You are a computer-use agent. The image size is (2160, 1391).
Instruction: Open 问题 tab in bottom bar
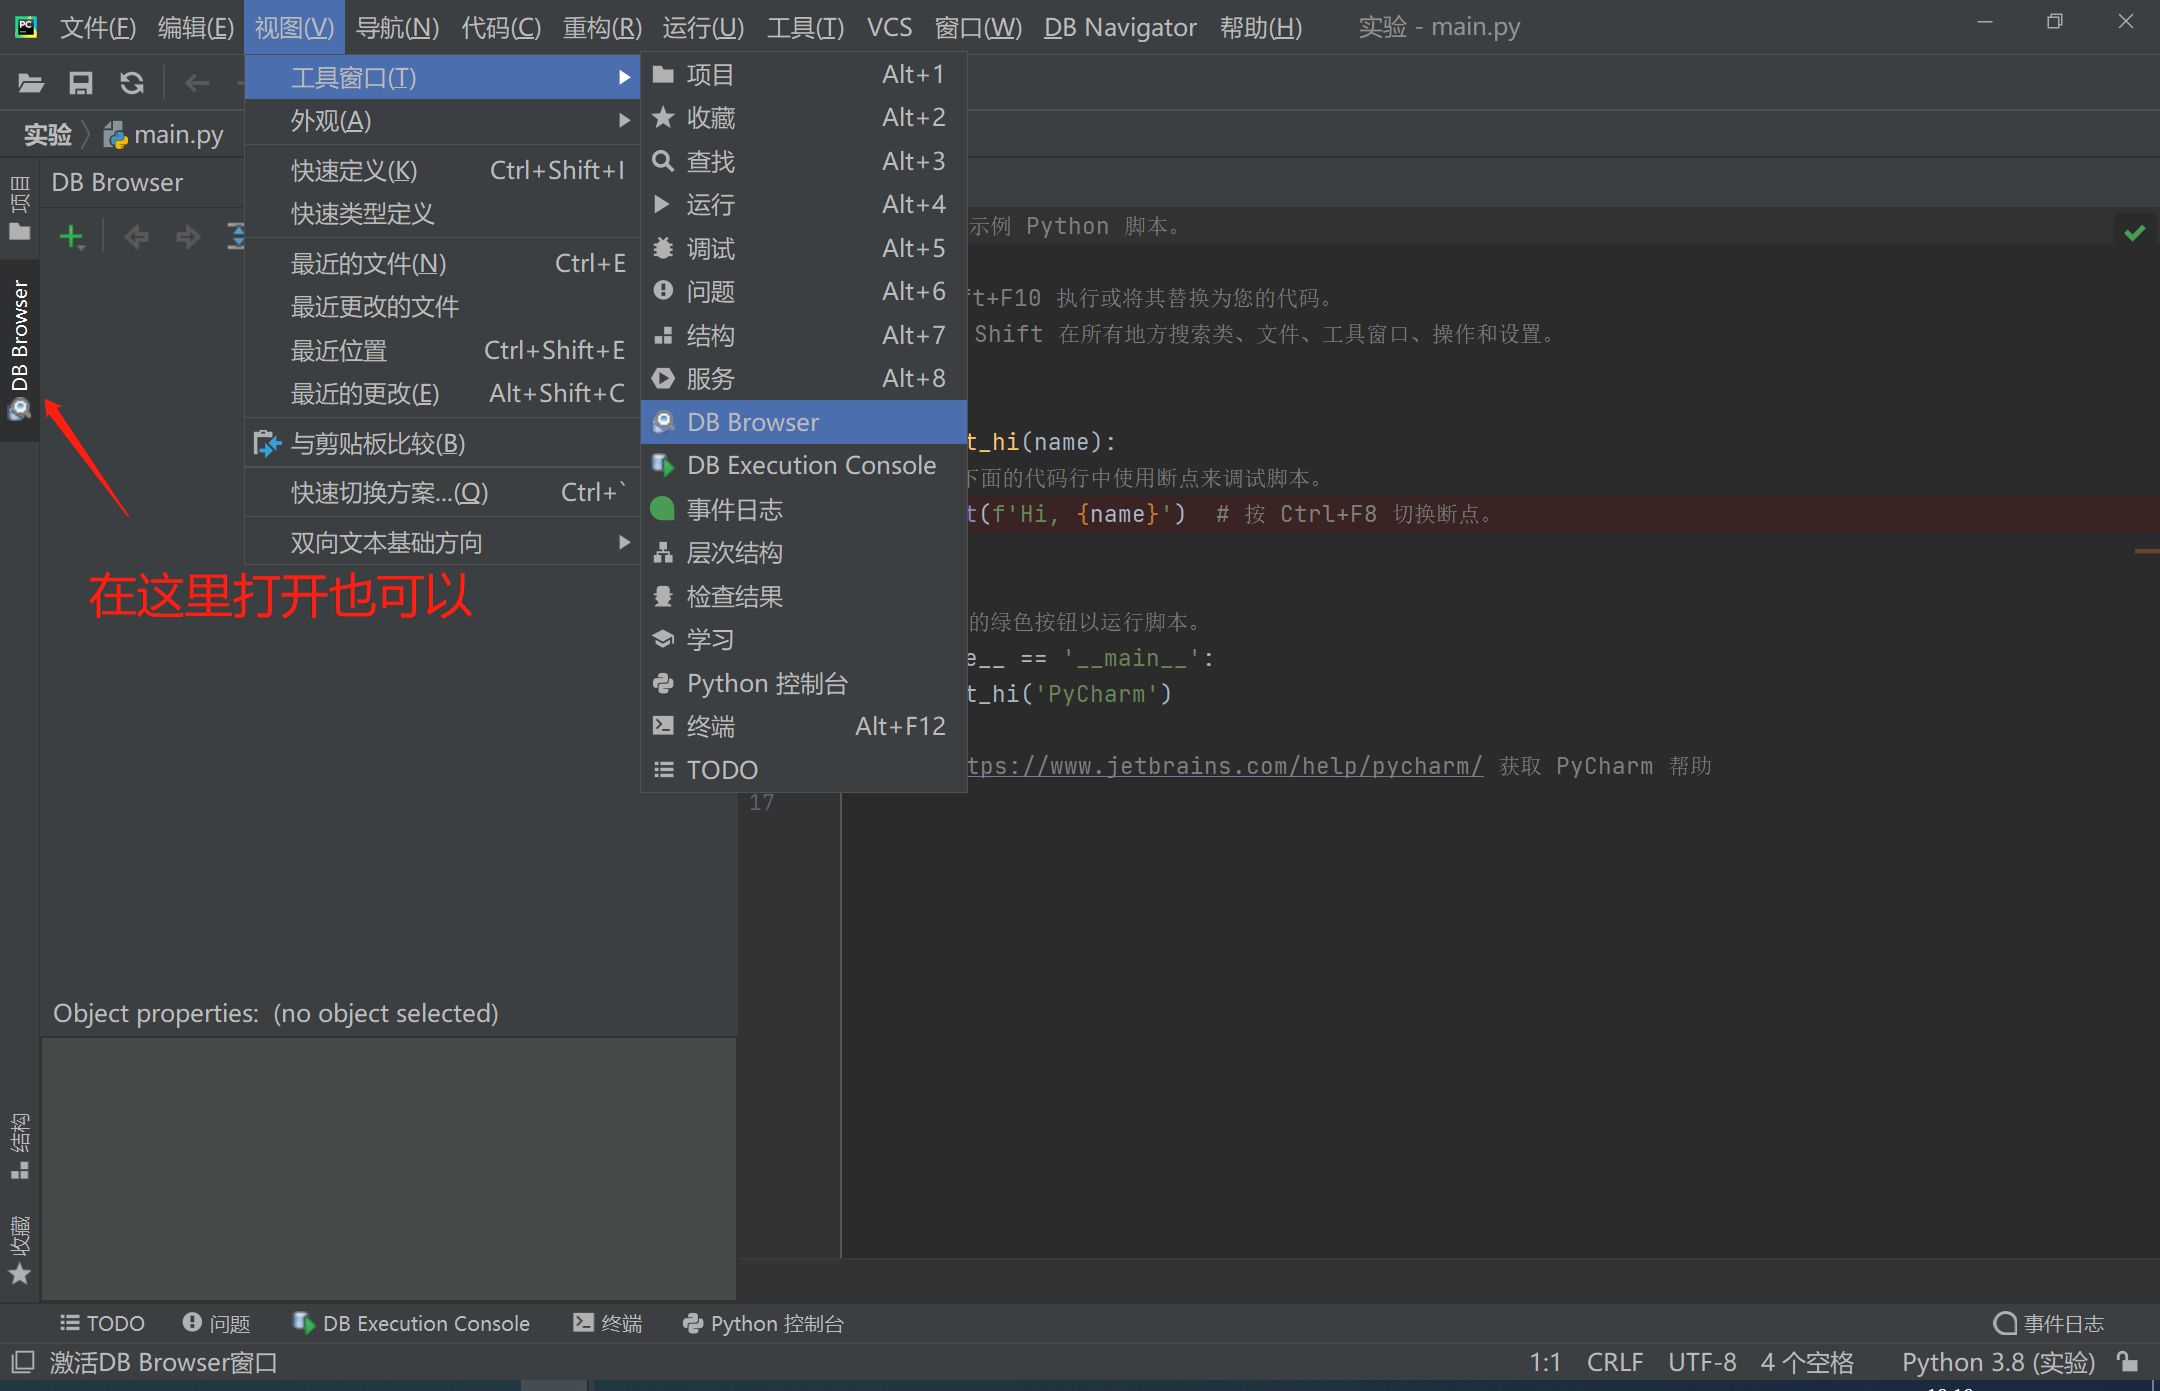(217, 1323)
